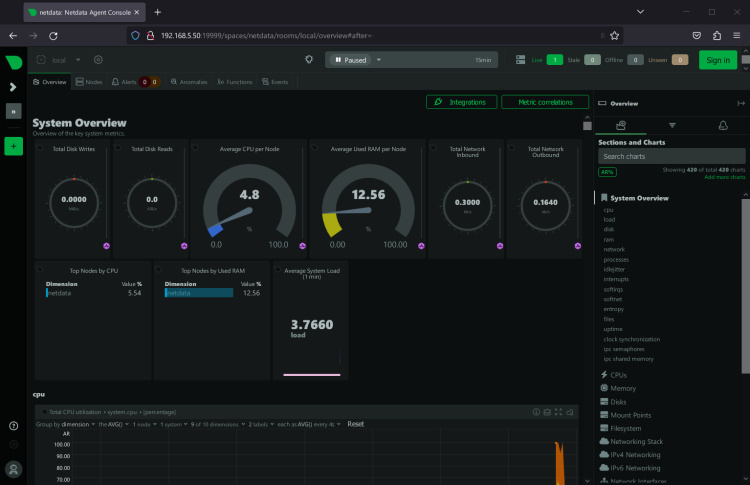Screen dimensions: 750x485
Task: Toggle checkbox on Top Nodes by CPU card
Action: pos(40,269)
